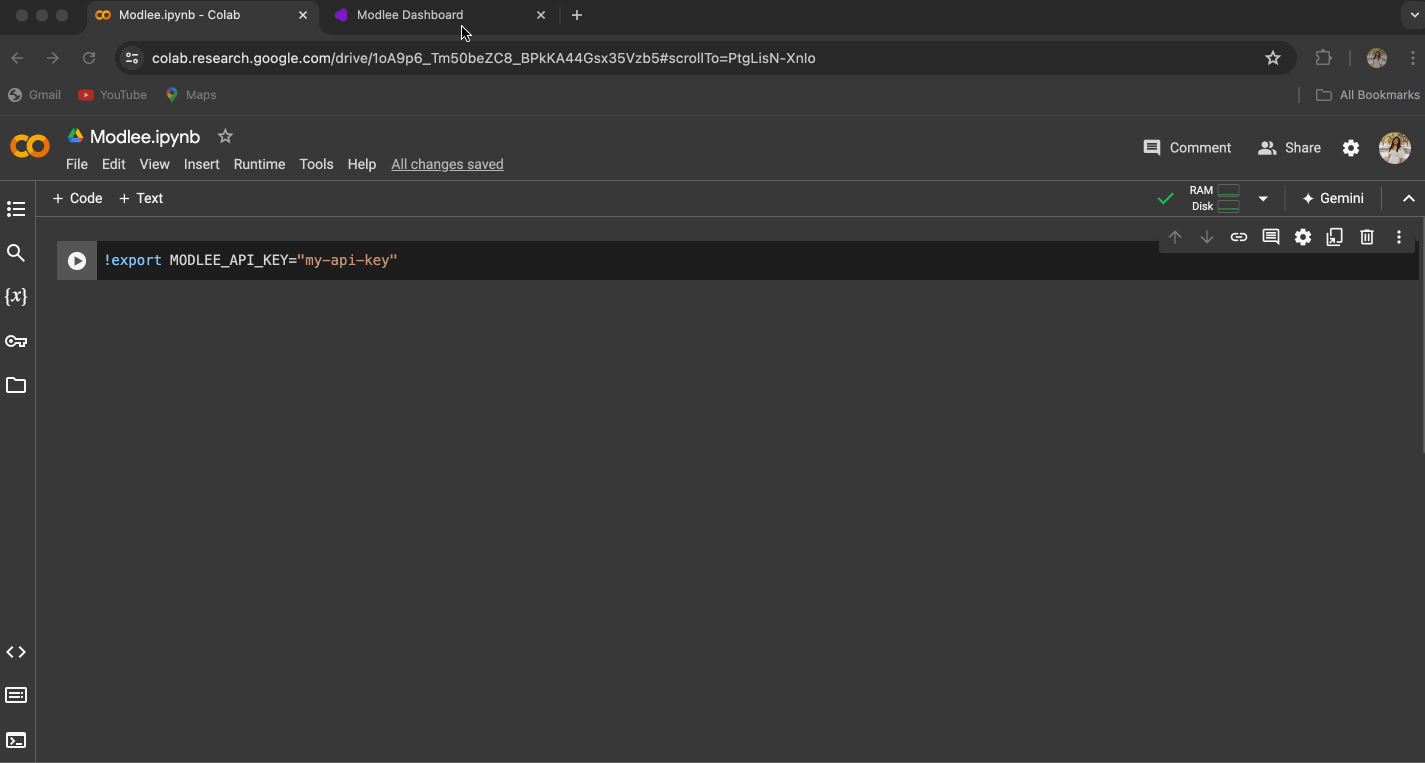
Task: Add a new Text cell
Action: pyautogui.click(x=141, y=198)
